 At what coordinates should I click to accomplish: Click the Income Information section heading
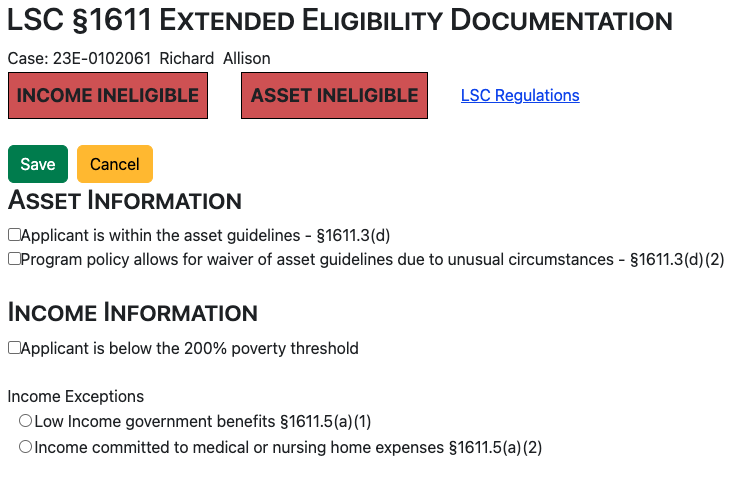[133, 312]
